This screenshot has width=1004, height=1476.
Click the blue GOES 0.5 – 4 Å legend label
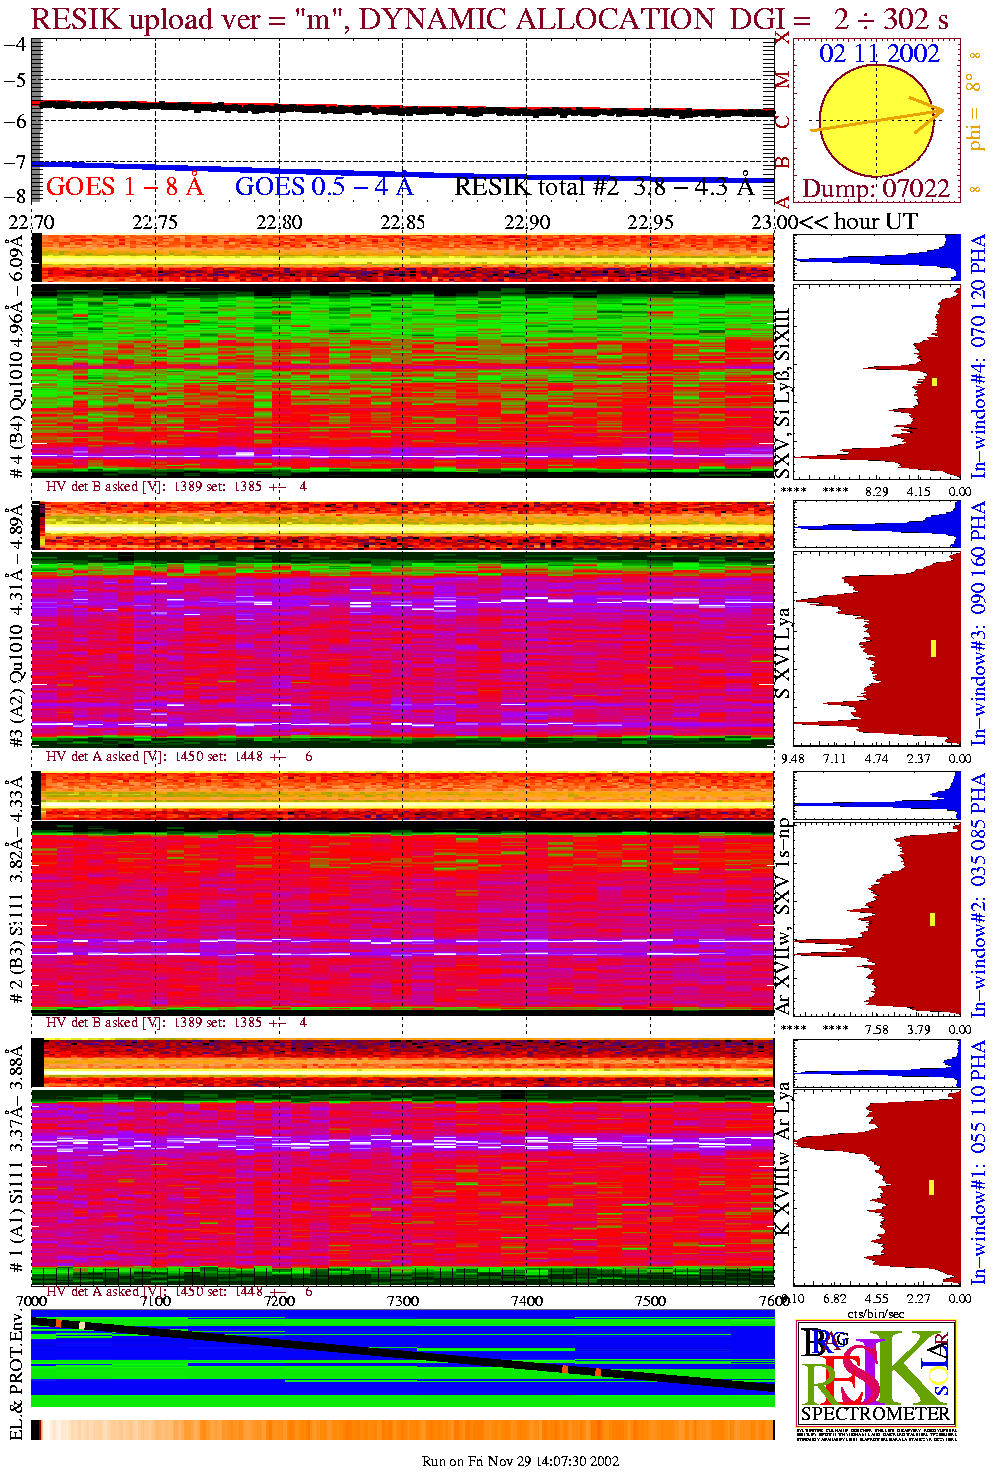tap(323, 187)
